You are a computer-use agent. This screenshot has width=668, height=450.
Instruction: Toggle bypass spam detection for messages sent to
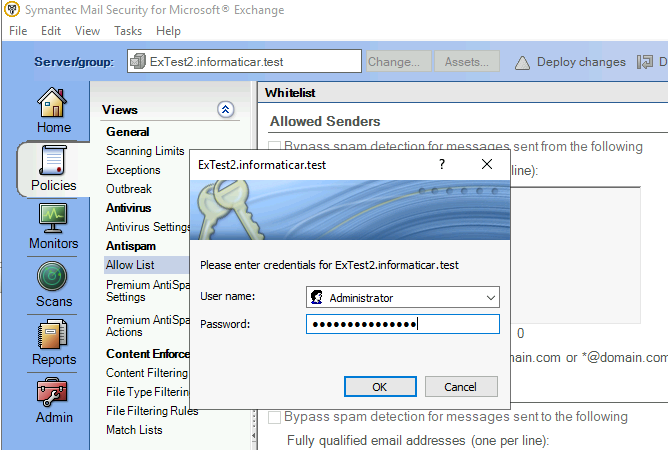click(x=274, y=418)
